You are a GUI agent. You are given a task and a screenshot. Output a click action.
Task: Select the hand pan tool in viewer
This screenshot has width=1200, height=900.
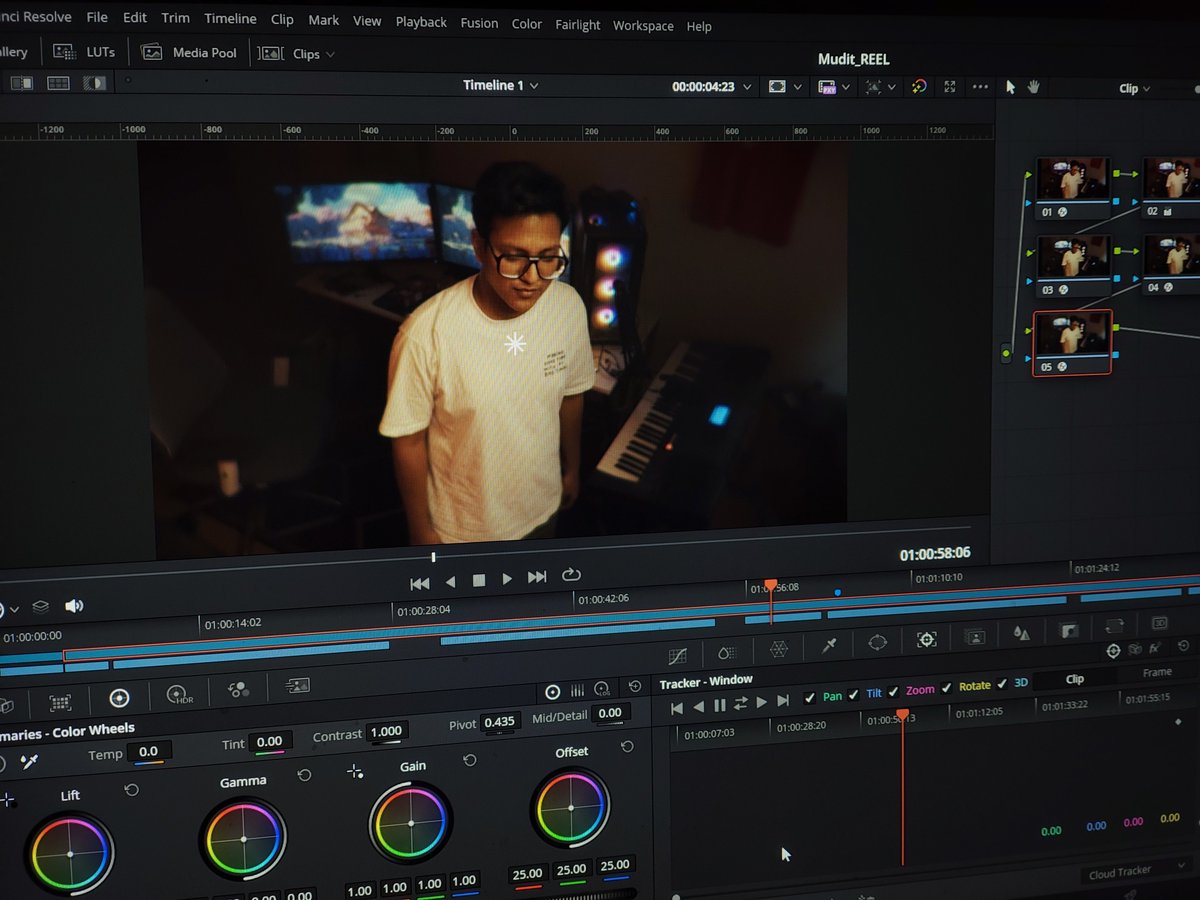pyautogui.click(x=1033, y=87)
